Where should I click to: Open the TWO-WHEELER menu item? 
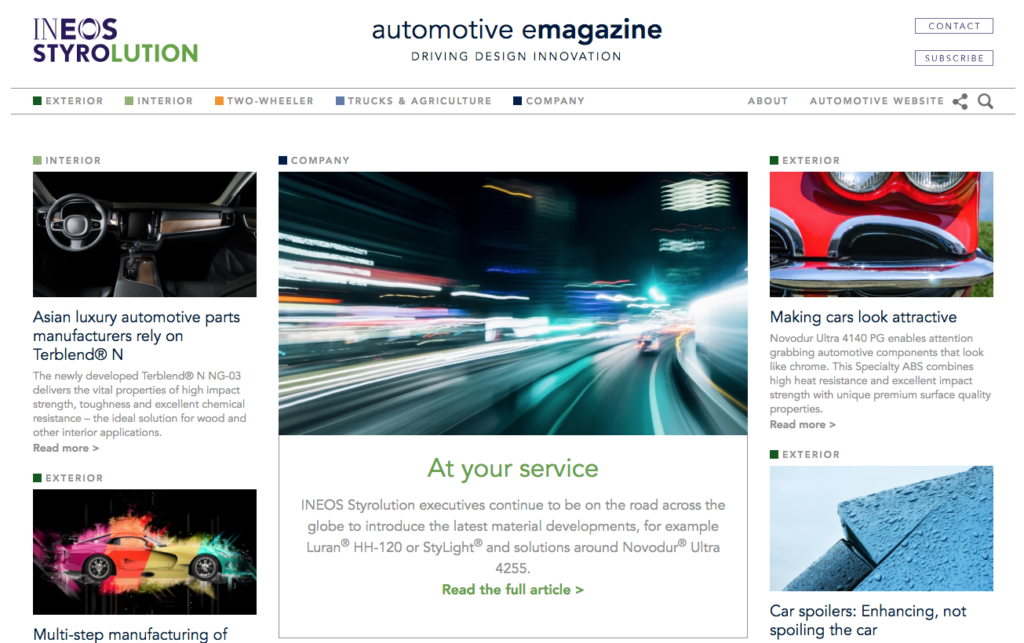pos(264,101)
